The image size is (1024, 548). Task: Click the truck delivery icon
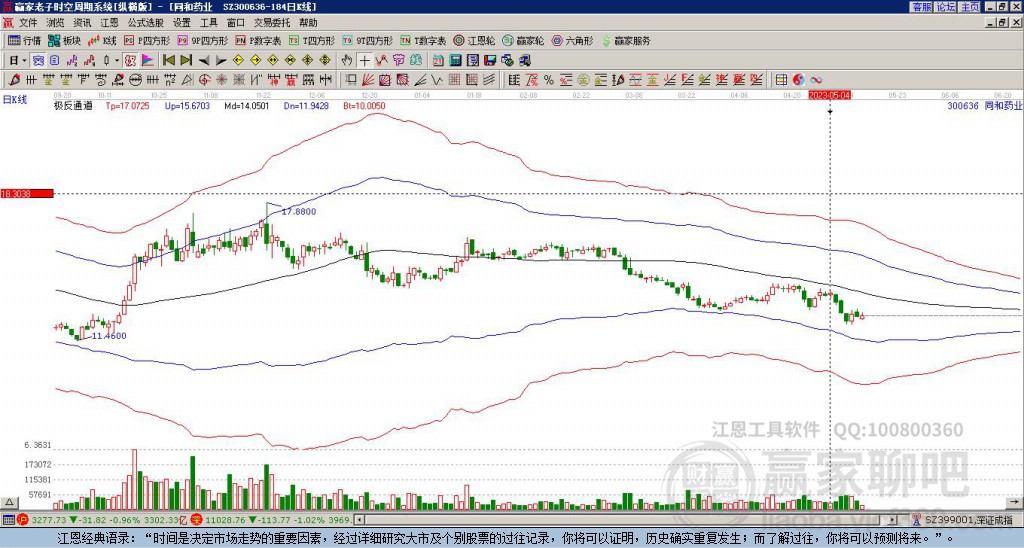524,60
